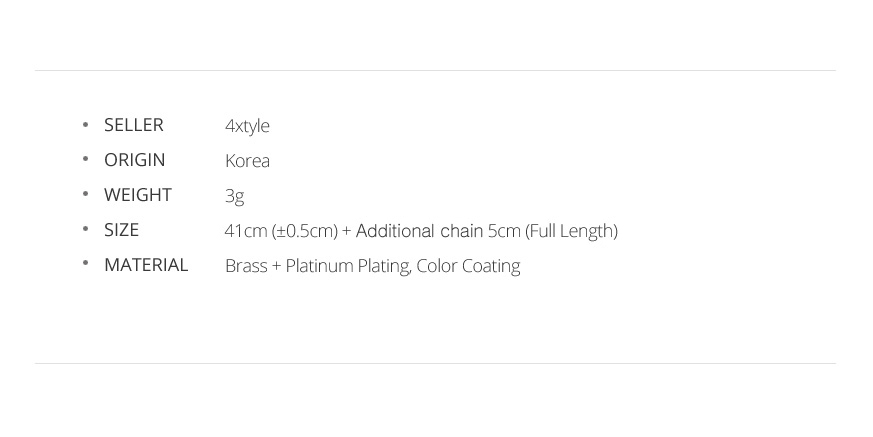Click the Color Coating text
The height and width of the screenshot is (437, 873).
coord(468,266)
